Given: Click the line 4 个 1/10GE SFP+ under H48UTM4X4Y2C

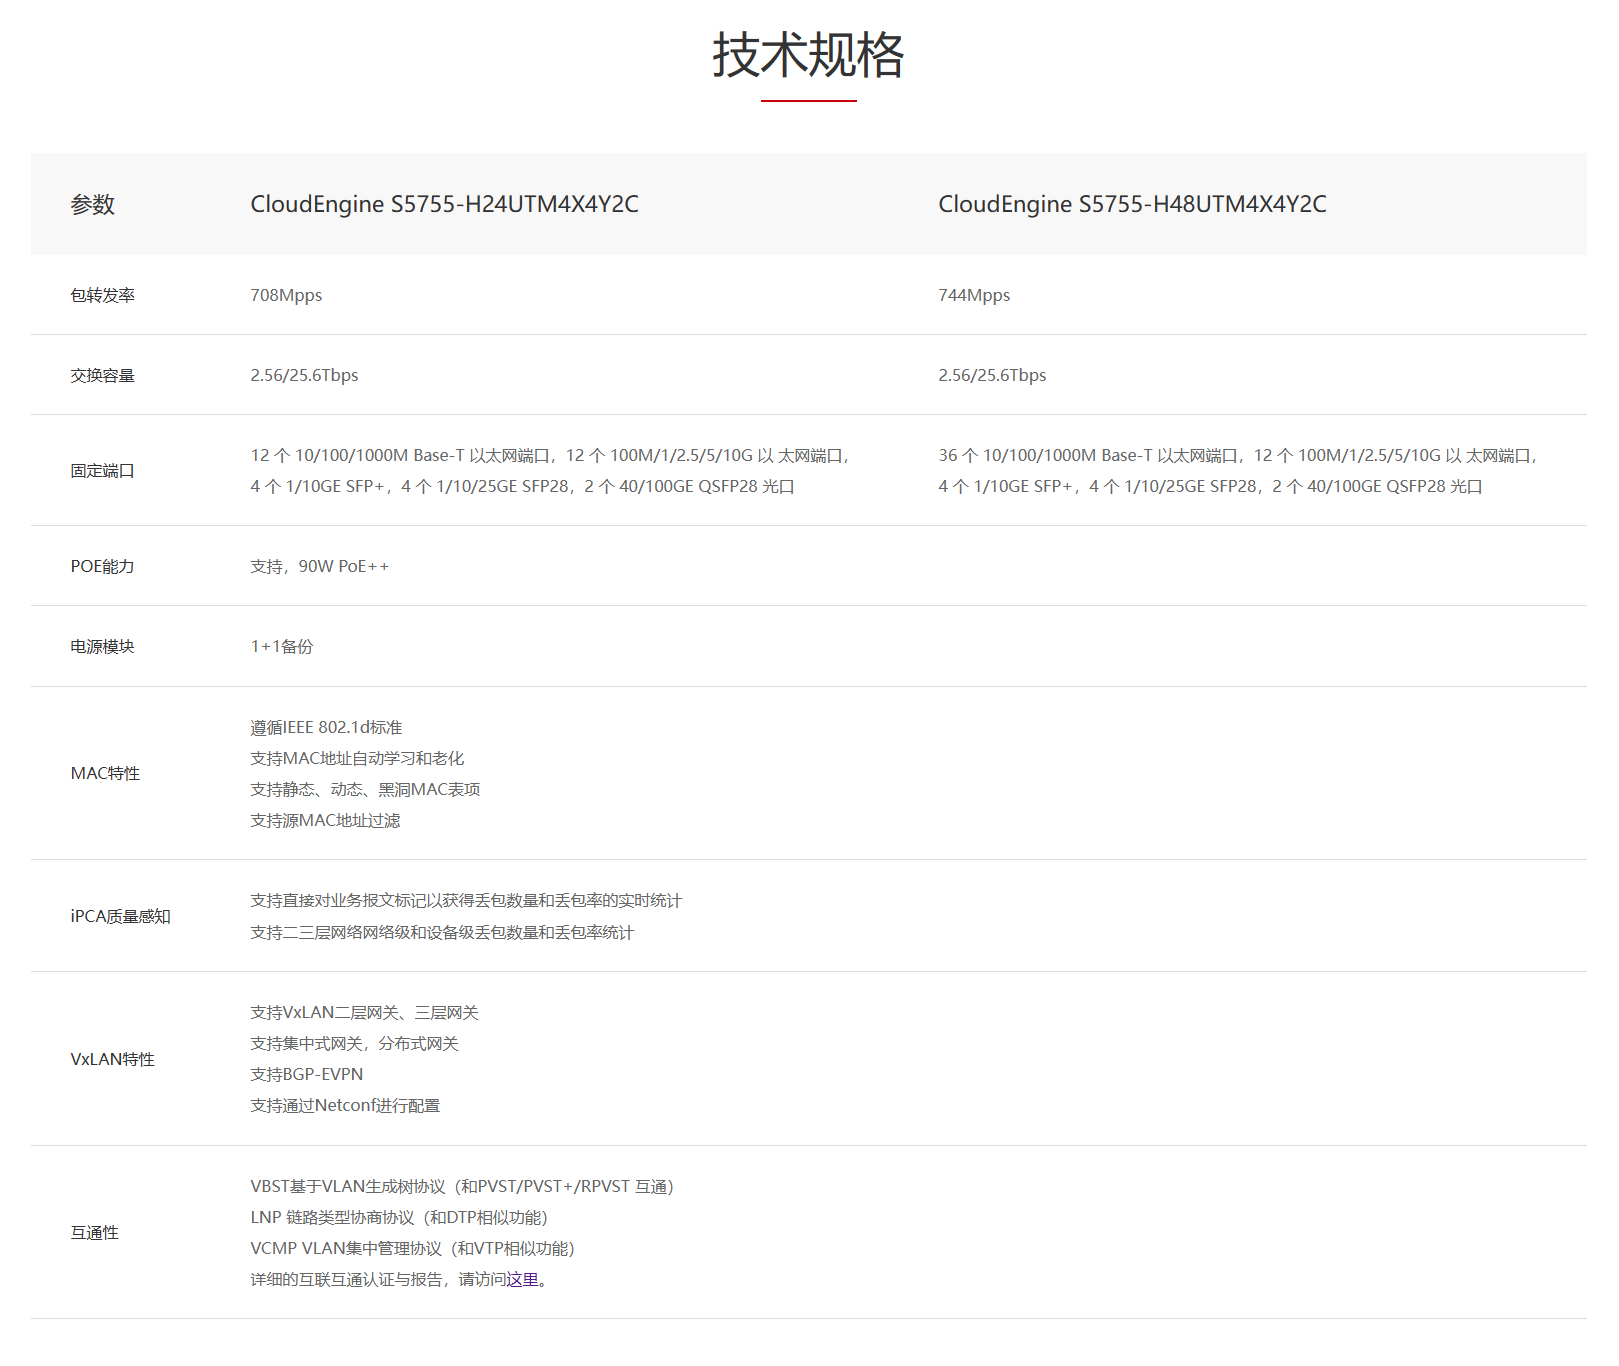Looking at the screenshot, I should pyautogui.click(x=1210, y=486).
